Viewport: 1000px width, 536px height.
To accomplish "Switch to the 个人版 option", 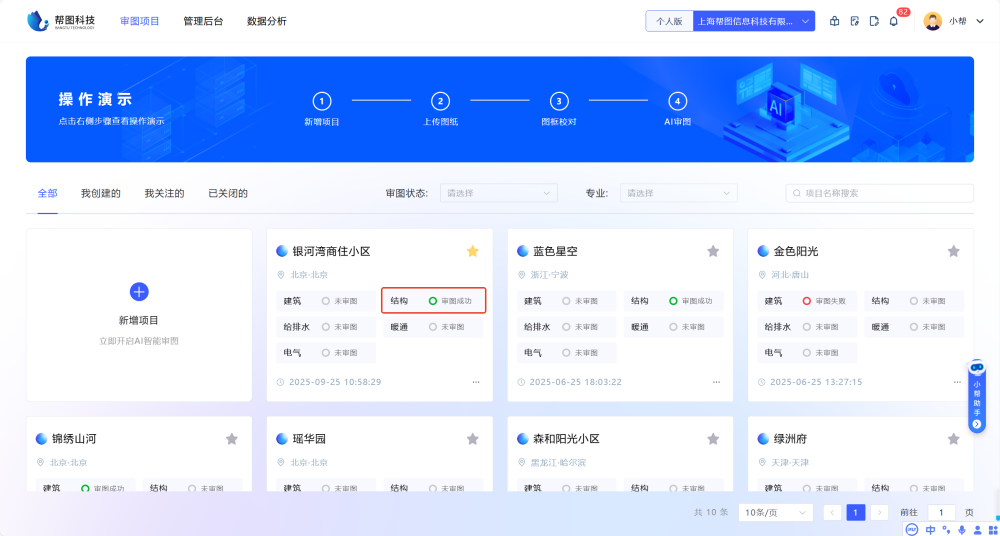I will click(x=669, y=21).
